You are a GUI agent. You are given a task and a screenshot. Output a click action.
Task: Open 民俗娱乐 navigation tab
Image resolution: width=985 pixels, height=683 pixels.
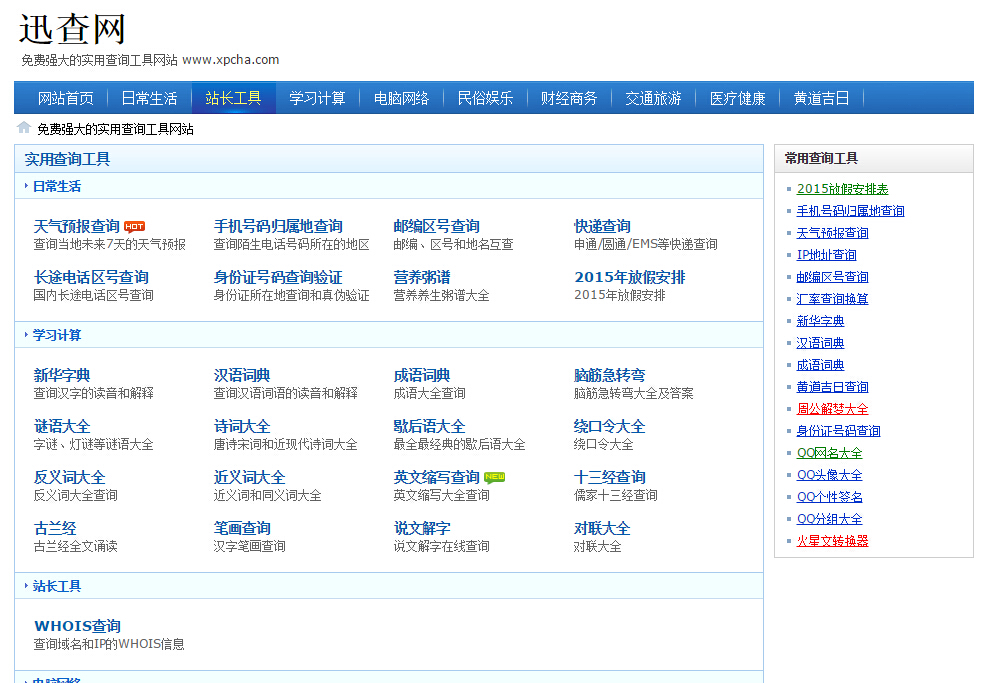pyautogui.click(x=485, y=99)
